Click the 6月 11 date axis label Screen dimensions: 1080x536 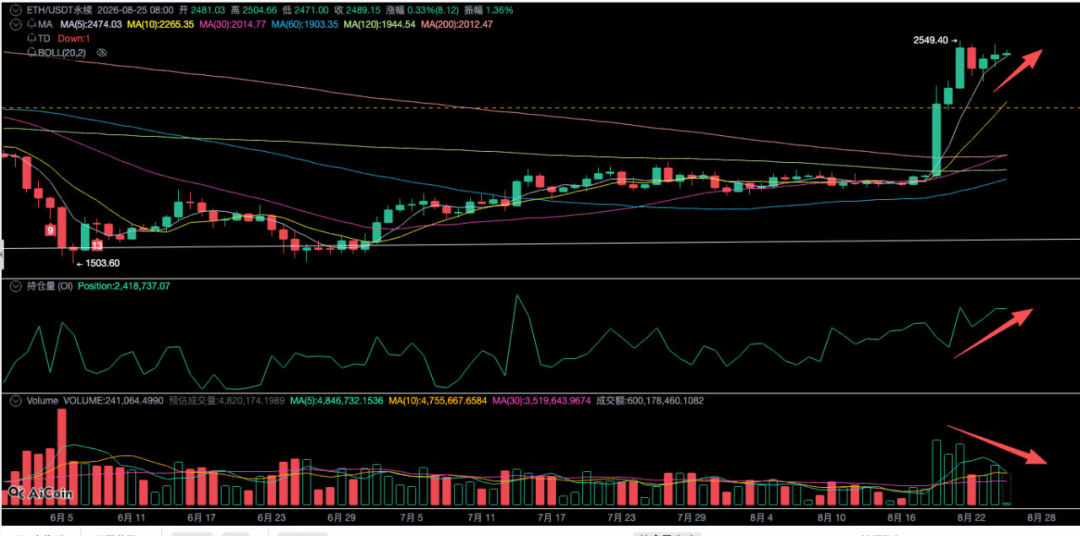coord(131,516)
